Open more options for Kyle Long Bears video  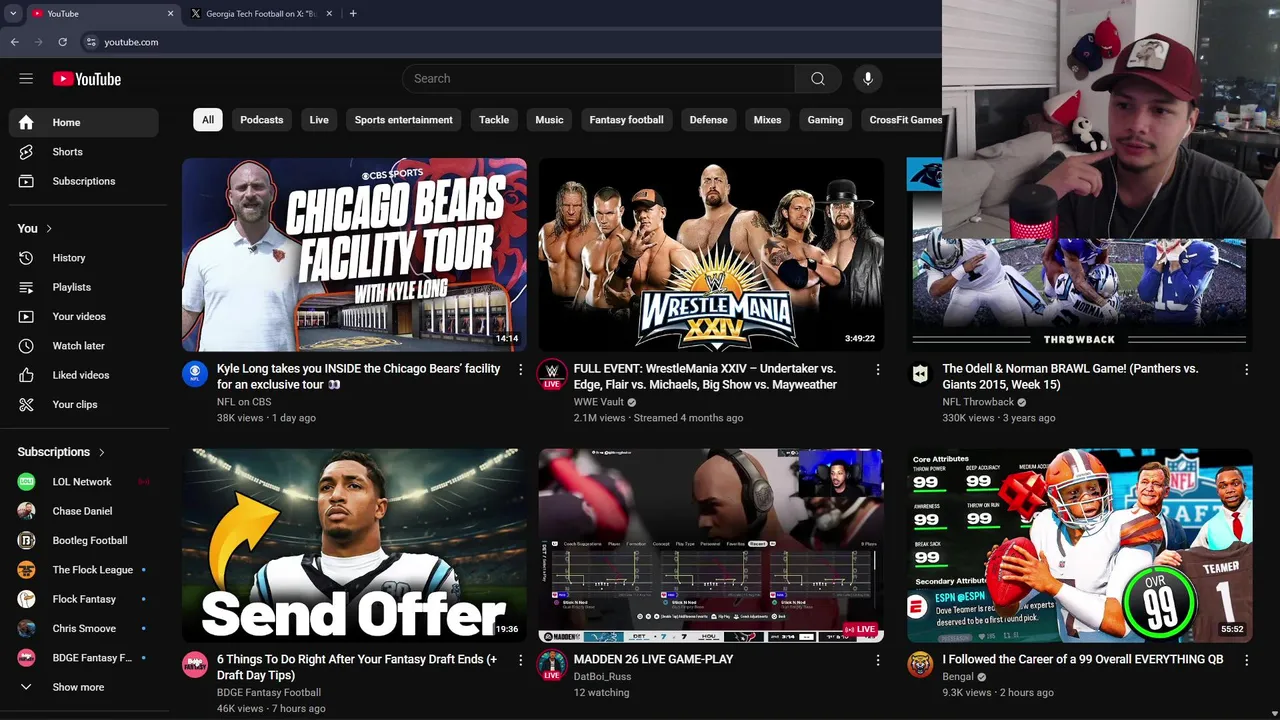pyautogui.click(x=520, y=370)
